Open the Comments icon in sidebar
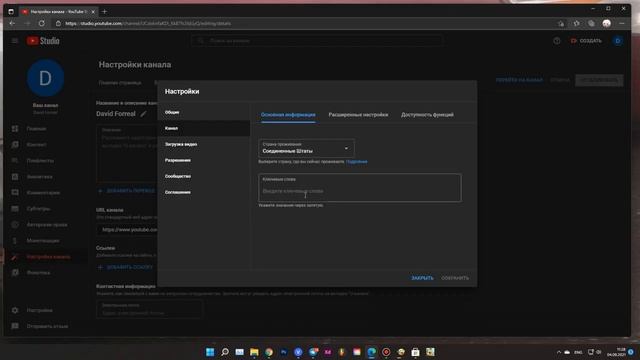640x360 pixels. click(x=15, y=193)
